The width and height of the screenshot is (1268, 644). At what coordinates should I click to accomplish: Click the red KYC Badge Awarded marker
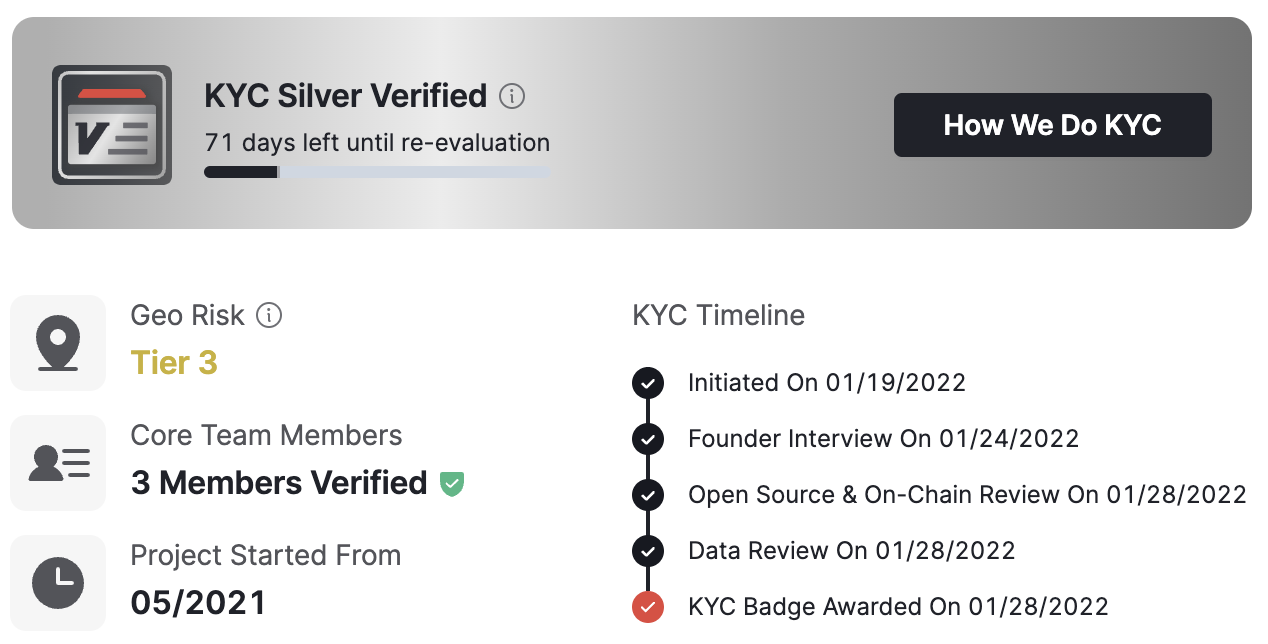point(648,607)
